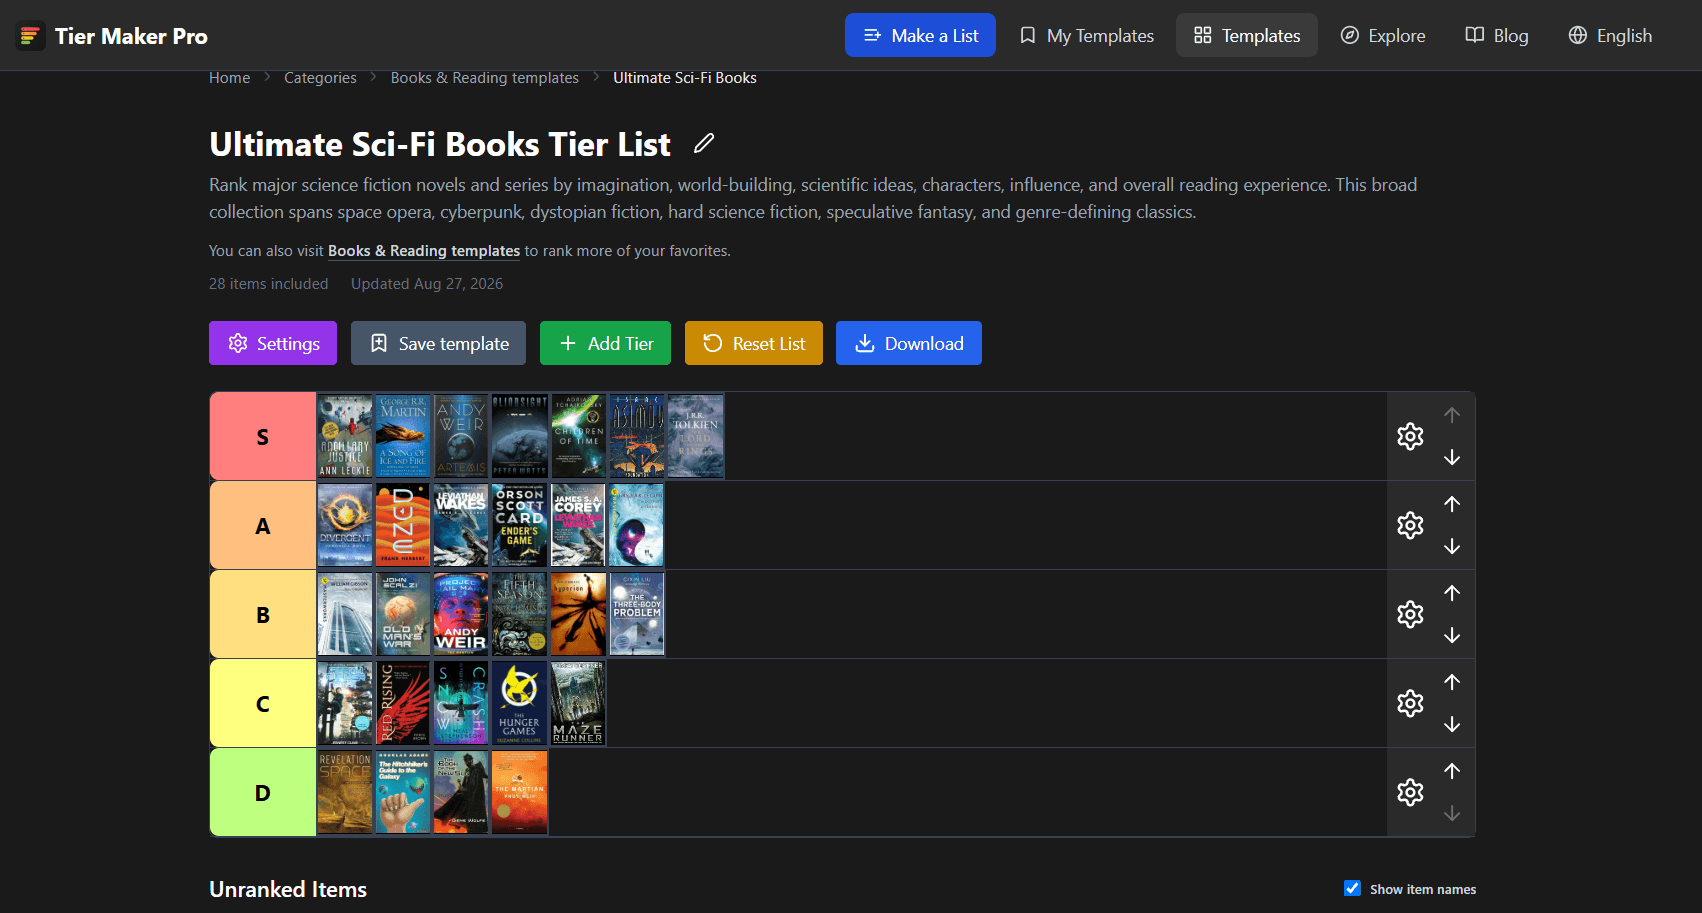Image resolution: width=1702 pixels, height=913 pixels.
Task: Select Blindsight book cover
Action: tap(520, 436)
